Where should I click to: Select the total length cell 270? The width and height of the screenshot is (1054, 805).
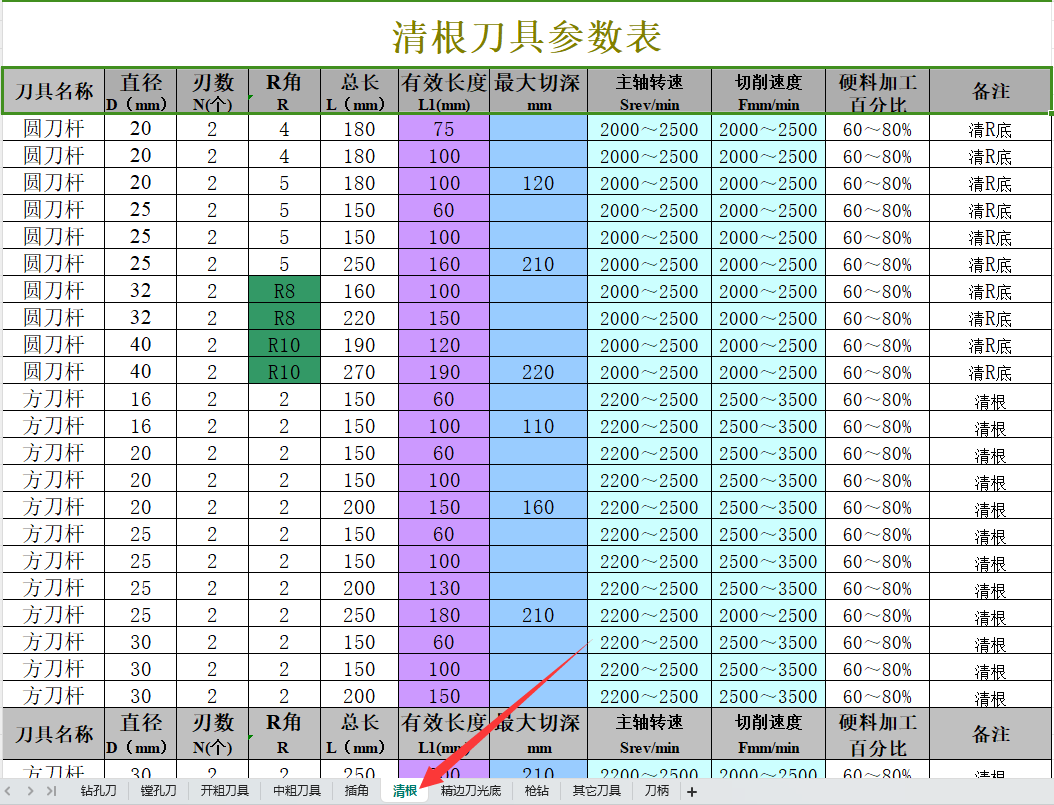[359, 371]
